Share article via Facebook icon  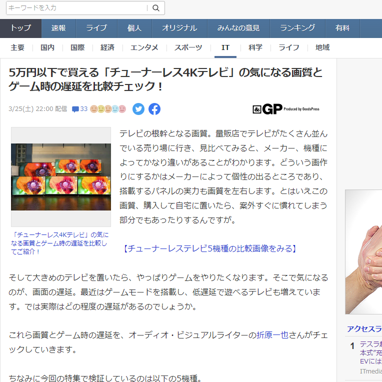(154, 109)
